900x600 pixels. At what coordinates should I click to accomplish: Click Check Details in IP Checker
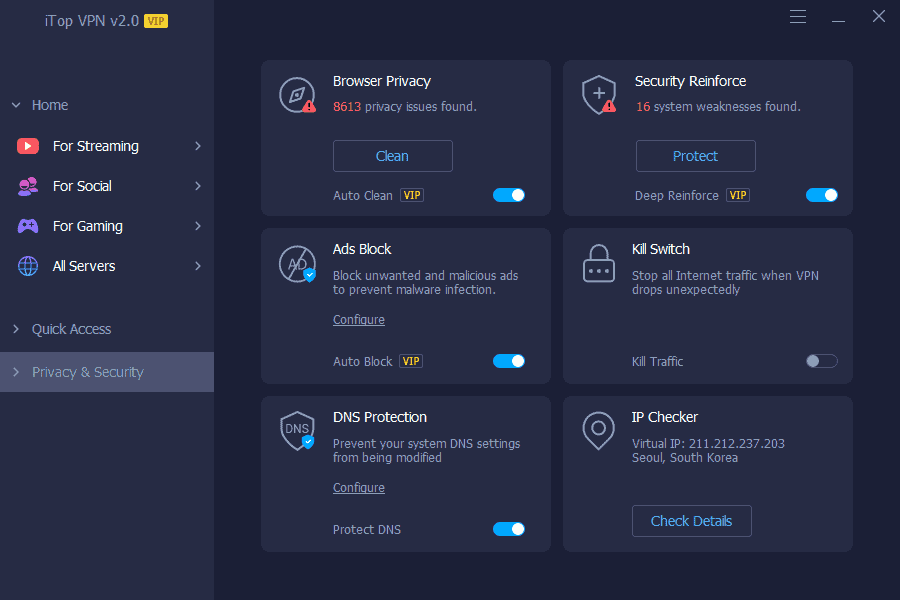(691, 521)
